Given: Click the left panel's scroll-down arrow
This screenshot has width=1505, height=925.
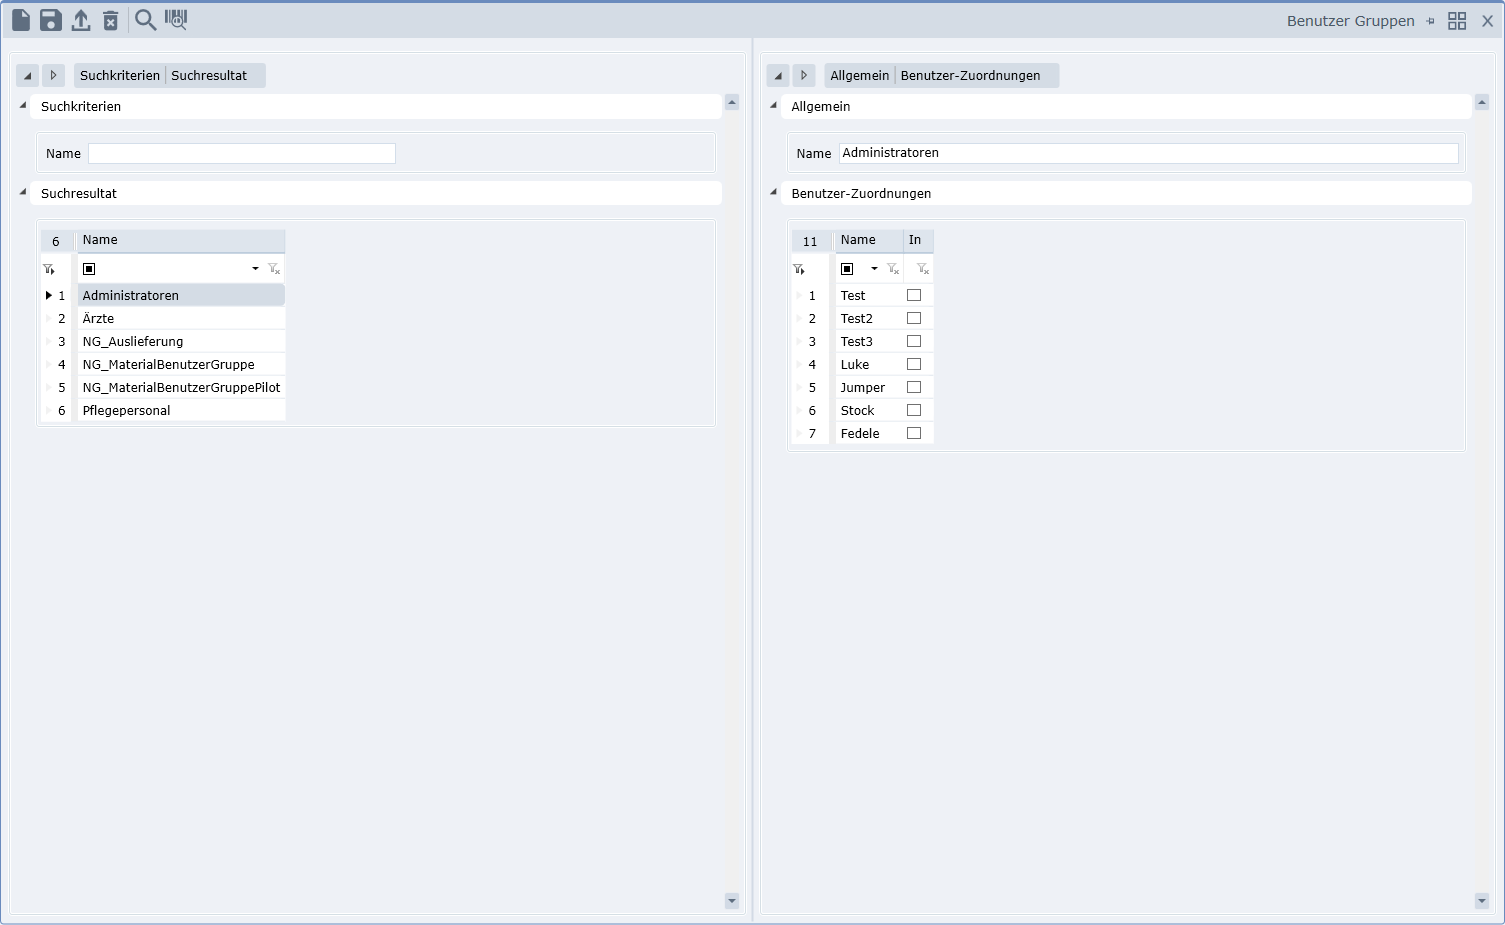Looking at the screenshot, I should click(x=732, y=901).
